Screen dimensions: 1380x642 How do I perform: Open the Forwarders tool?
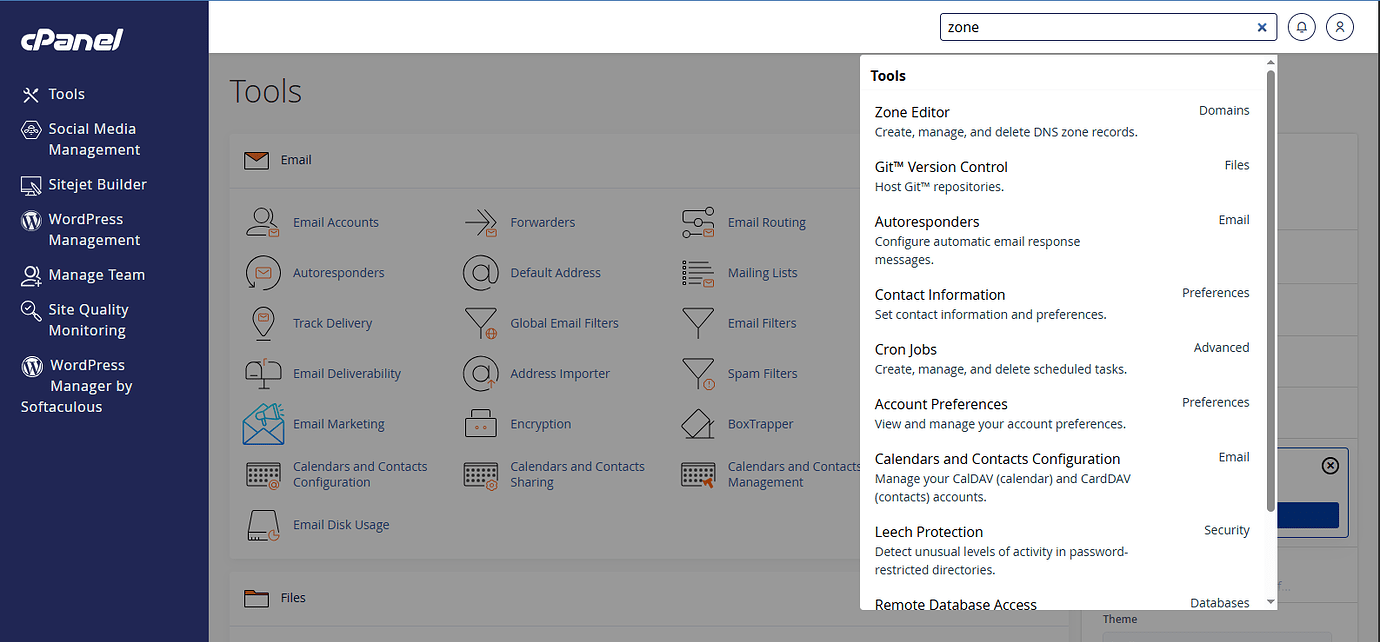click(x=547, y=222)
